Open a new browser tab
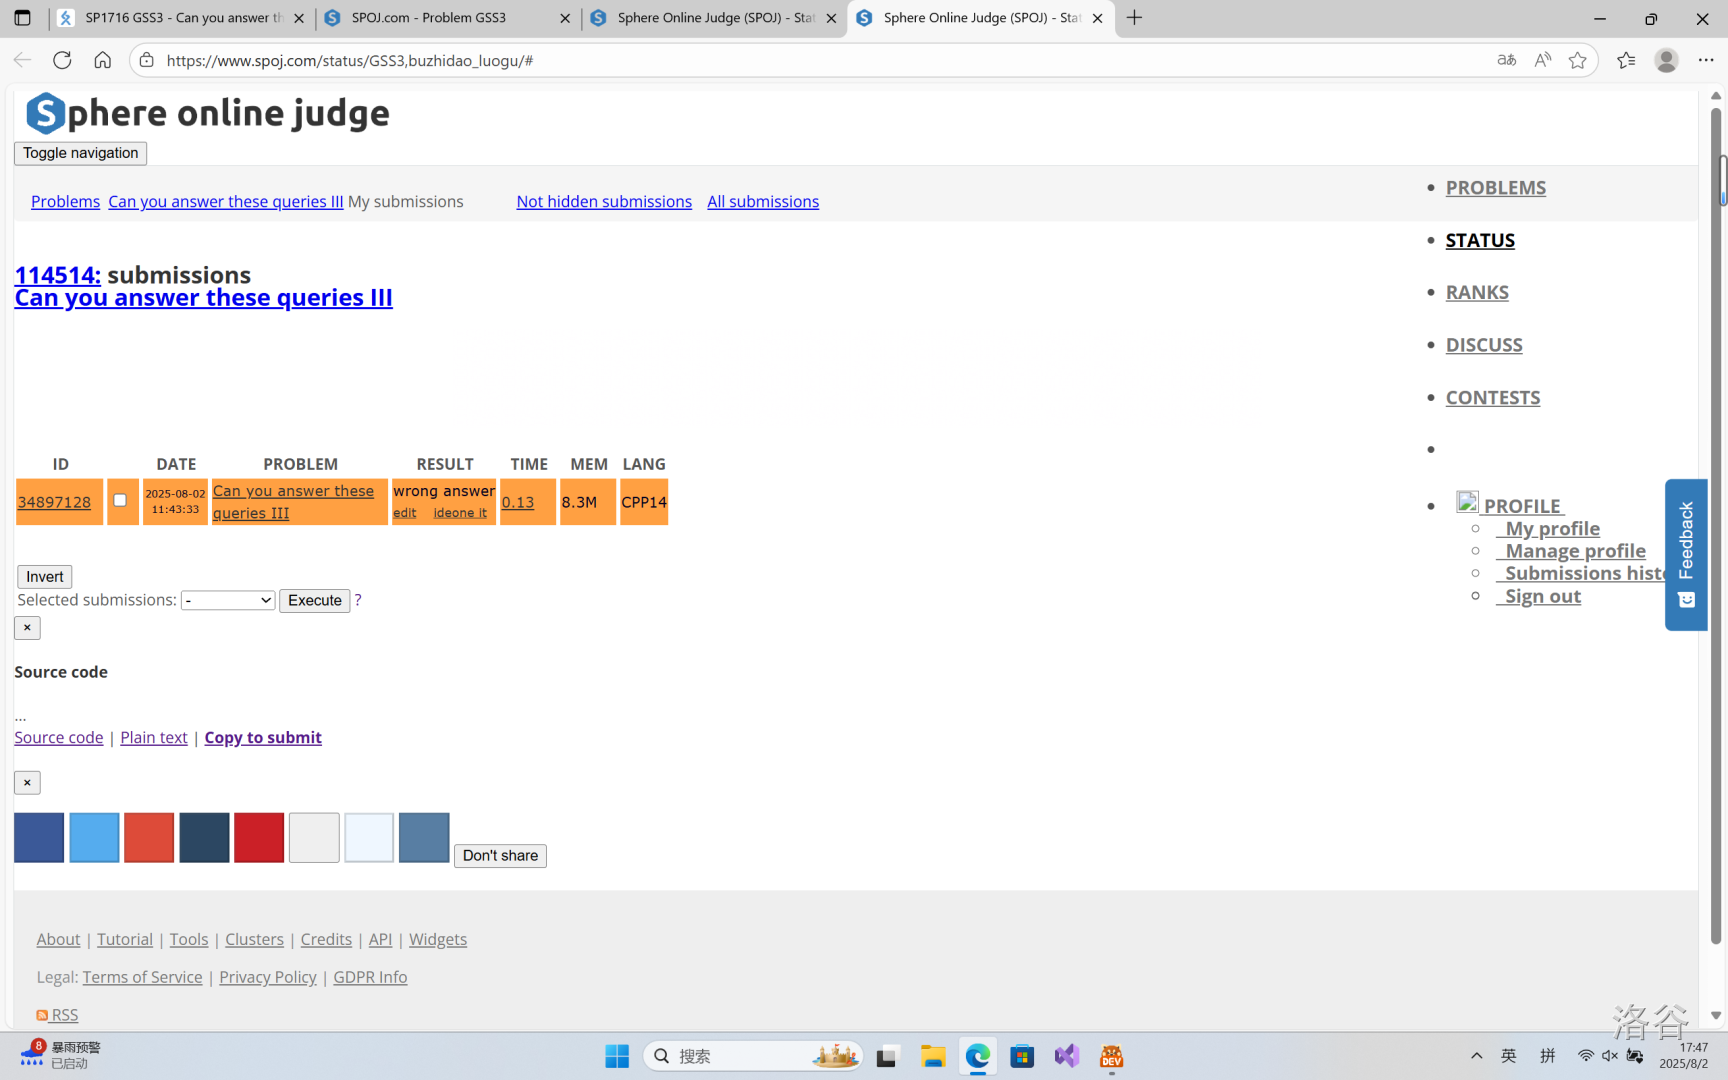 click(1134, 18)
